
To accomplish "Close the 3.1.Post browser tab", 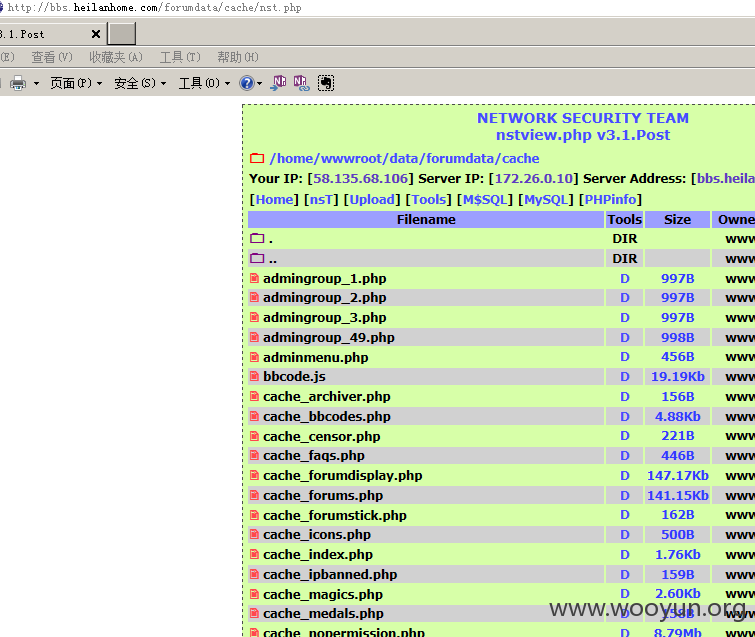I will click(96, 34).
